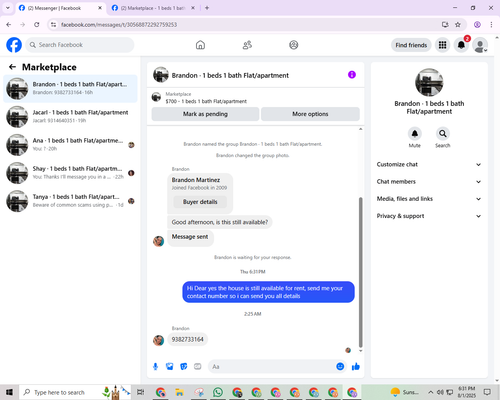Open the Friends icon in the top navigation
500x400 pixels.
(x=247, y=45)
